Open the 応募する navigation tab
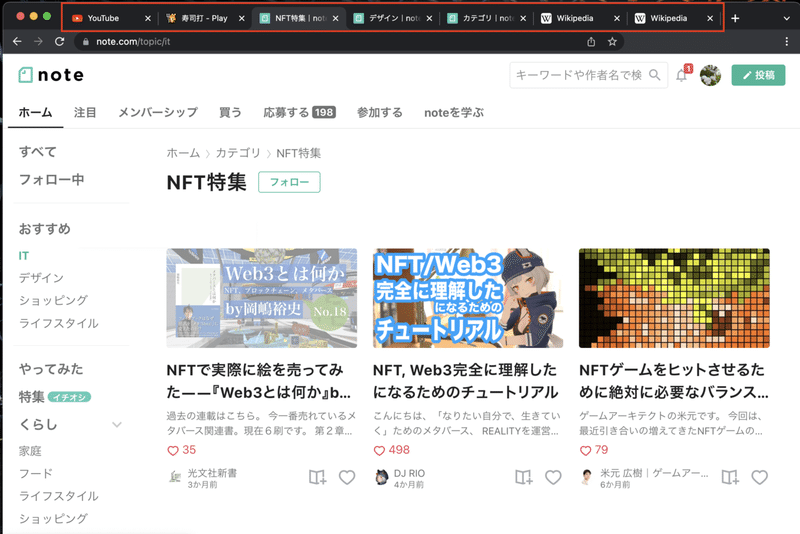 click(299, 112)
